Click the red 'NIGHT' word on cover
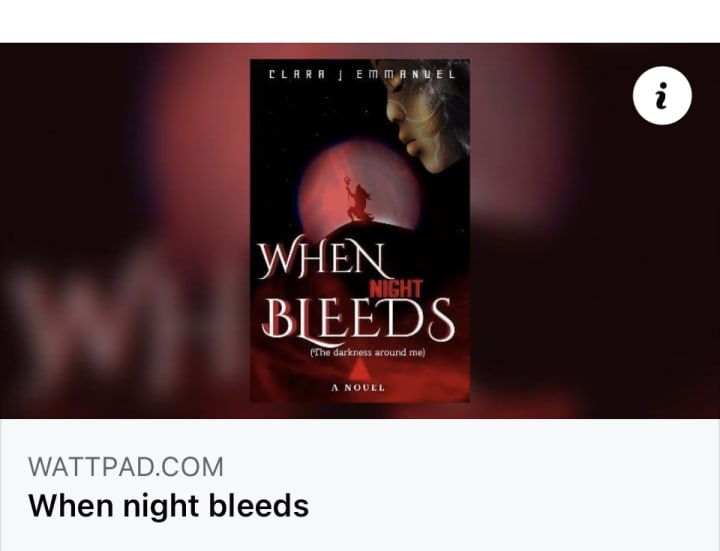 (x=396, y=290)
